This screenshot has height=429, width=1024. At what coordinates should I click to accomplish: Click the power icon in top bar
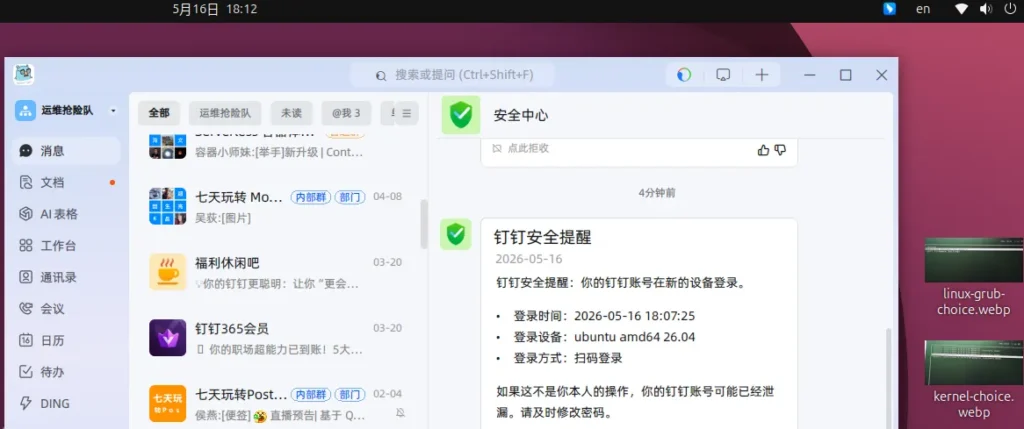(x=1010, y=9)
